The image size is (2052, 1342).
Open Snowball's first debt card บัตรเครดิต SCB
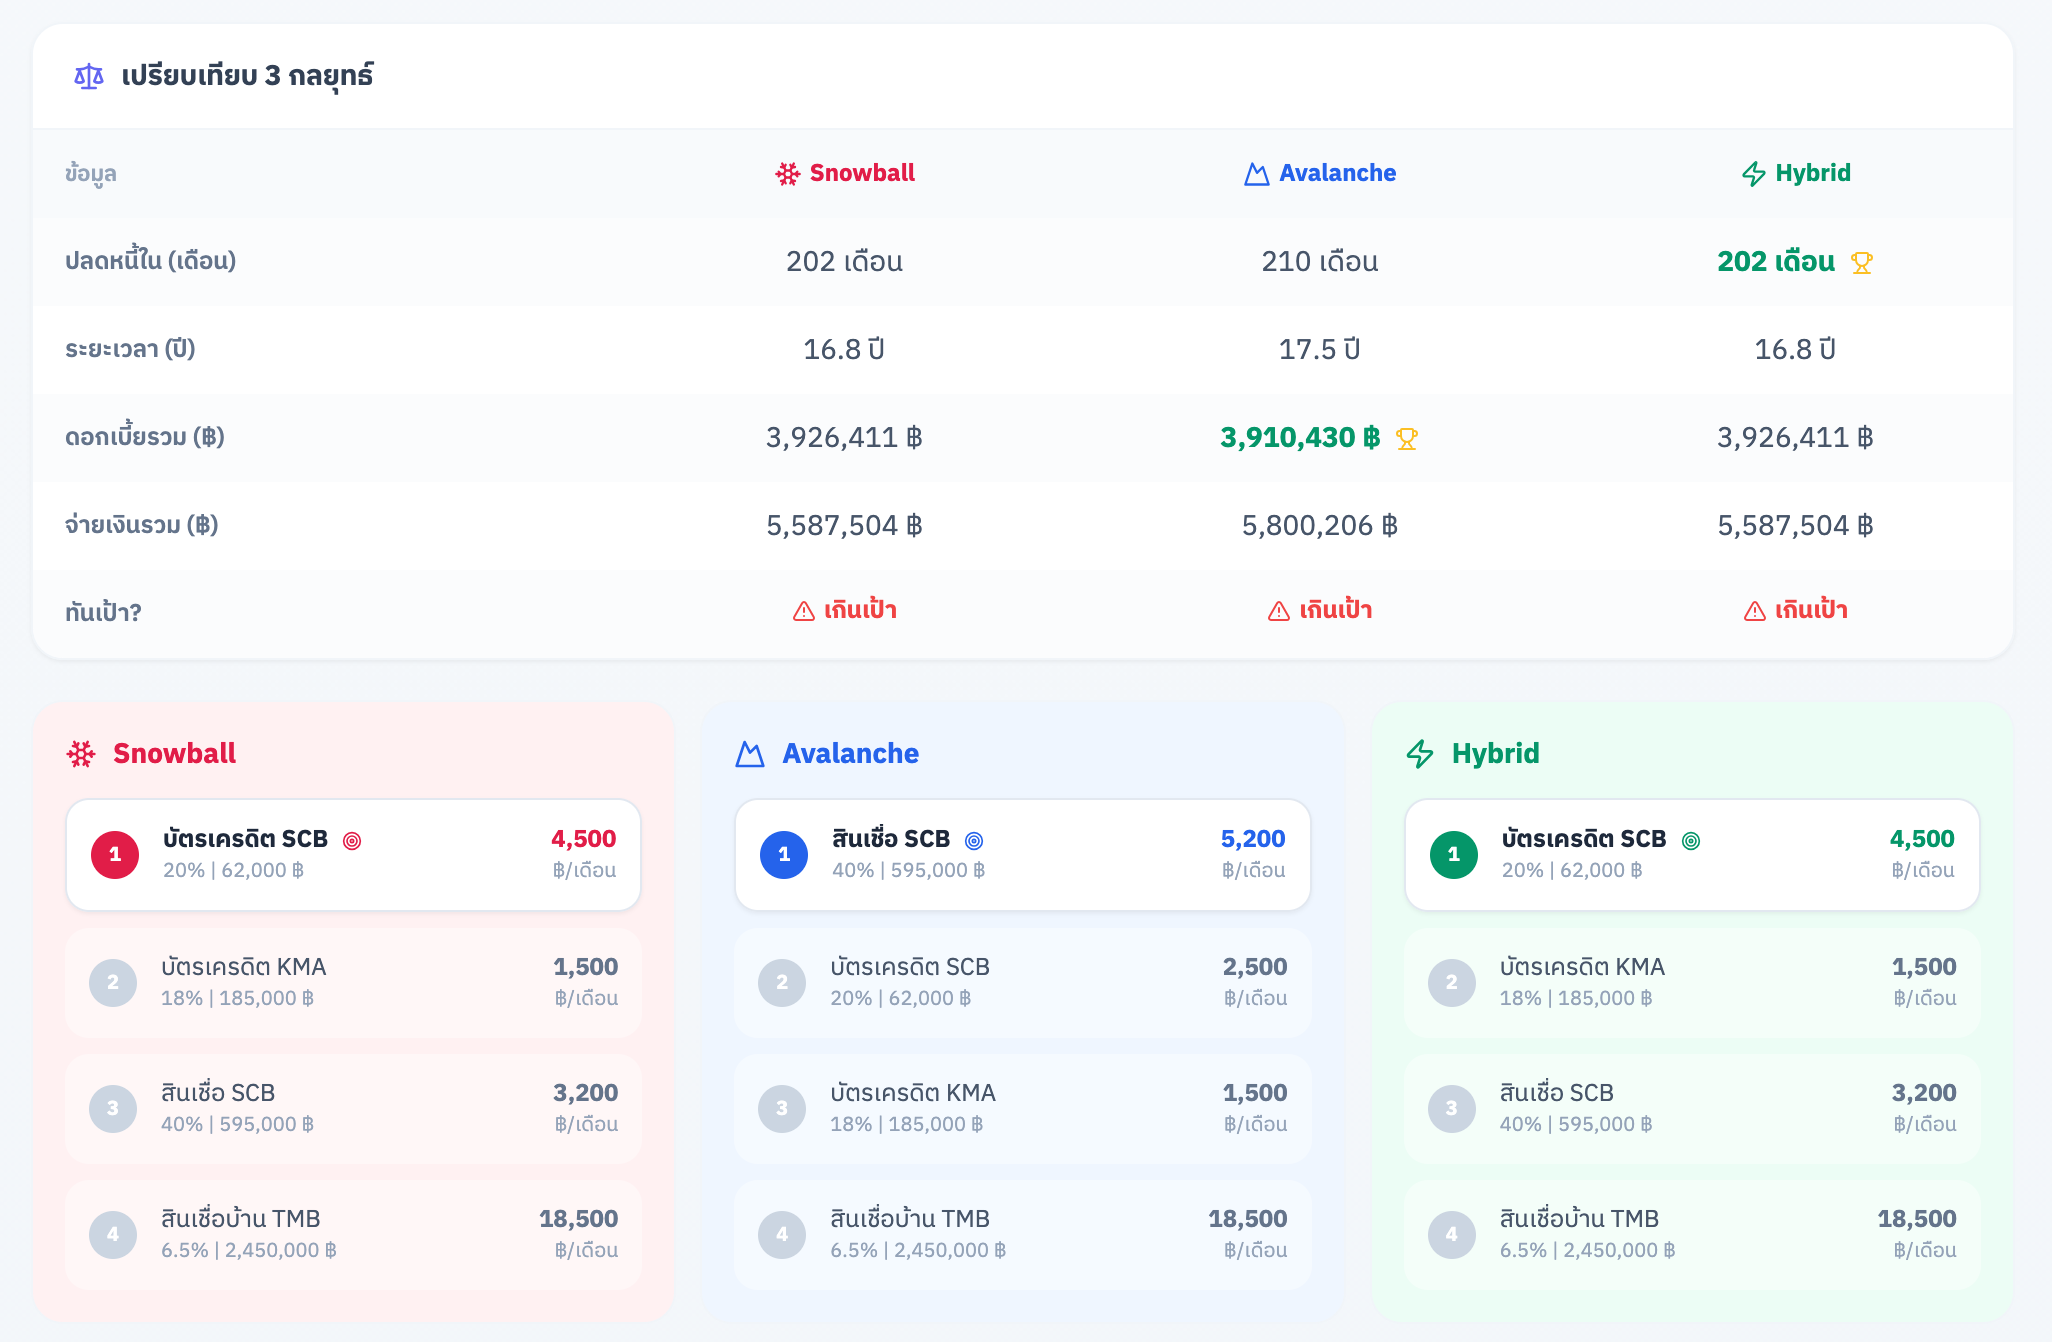[353, 854]
